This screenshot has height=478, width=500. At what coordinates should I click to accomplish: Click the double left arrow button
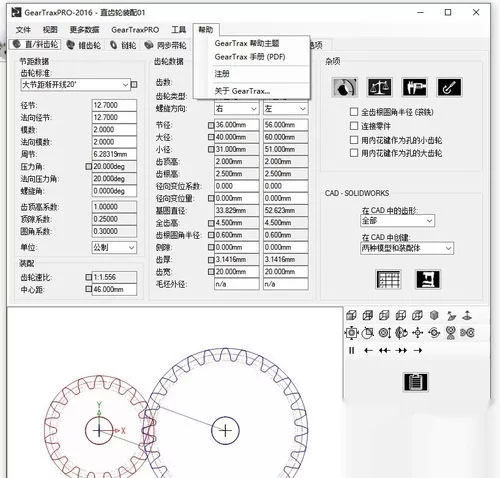pyautogui.click(x=385, y=350)
